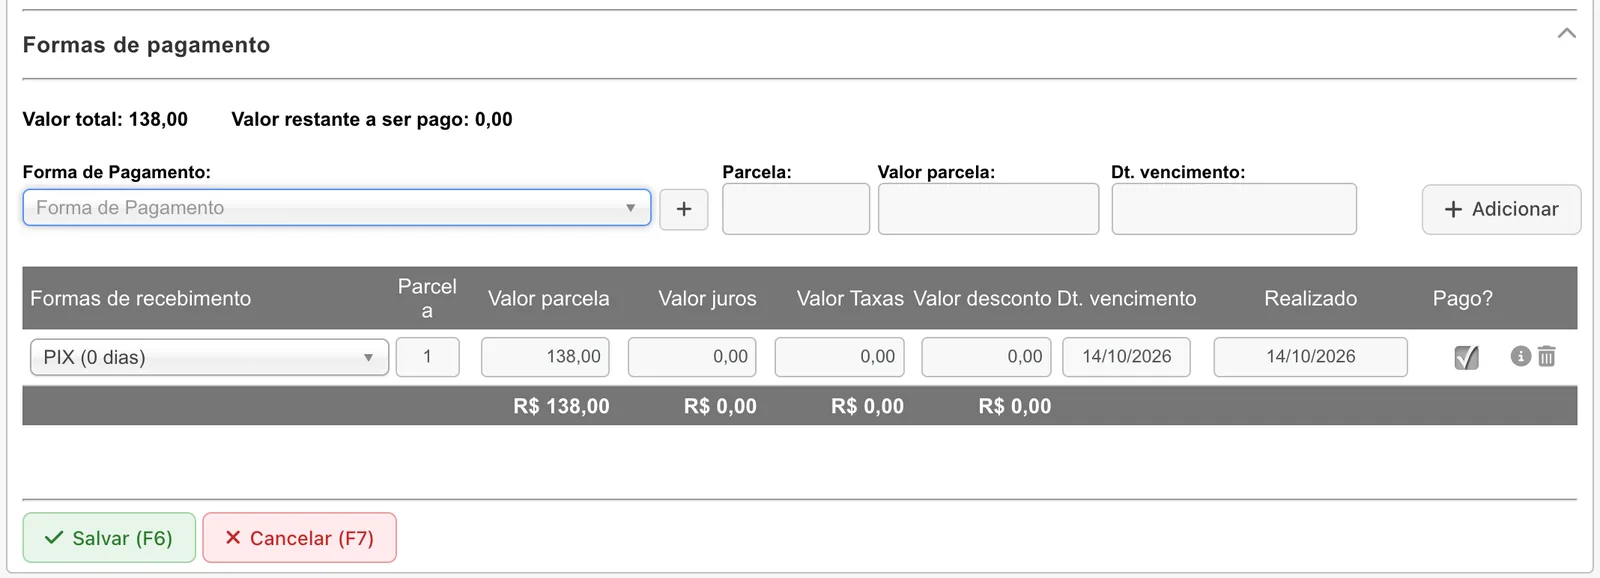This screenshot has width=1600, height=578.
Task: Click the Valor Taxas column header
Action: point(850,298)
